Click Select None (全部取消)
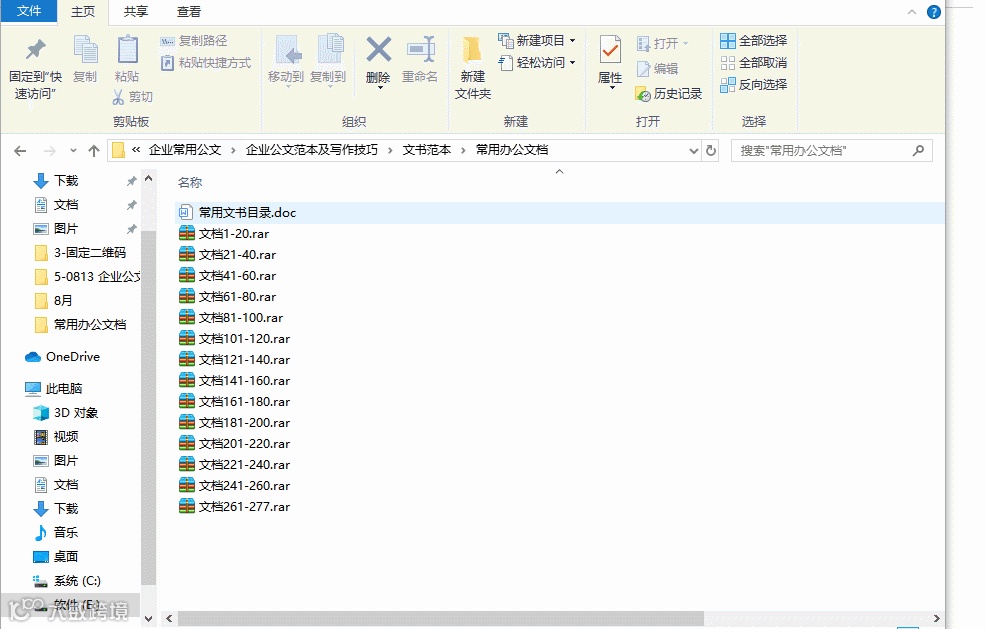The width and height of the screenshot is (986, 629). tap(753, 63)
